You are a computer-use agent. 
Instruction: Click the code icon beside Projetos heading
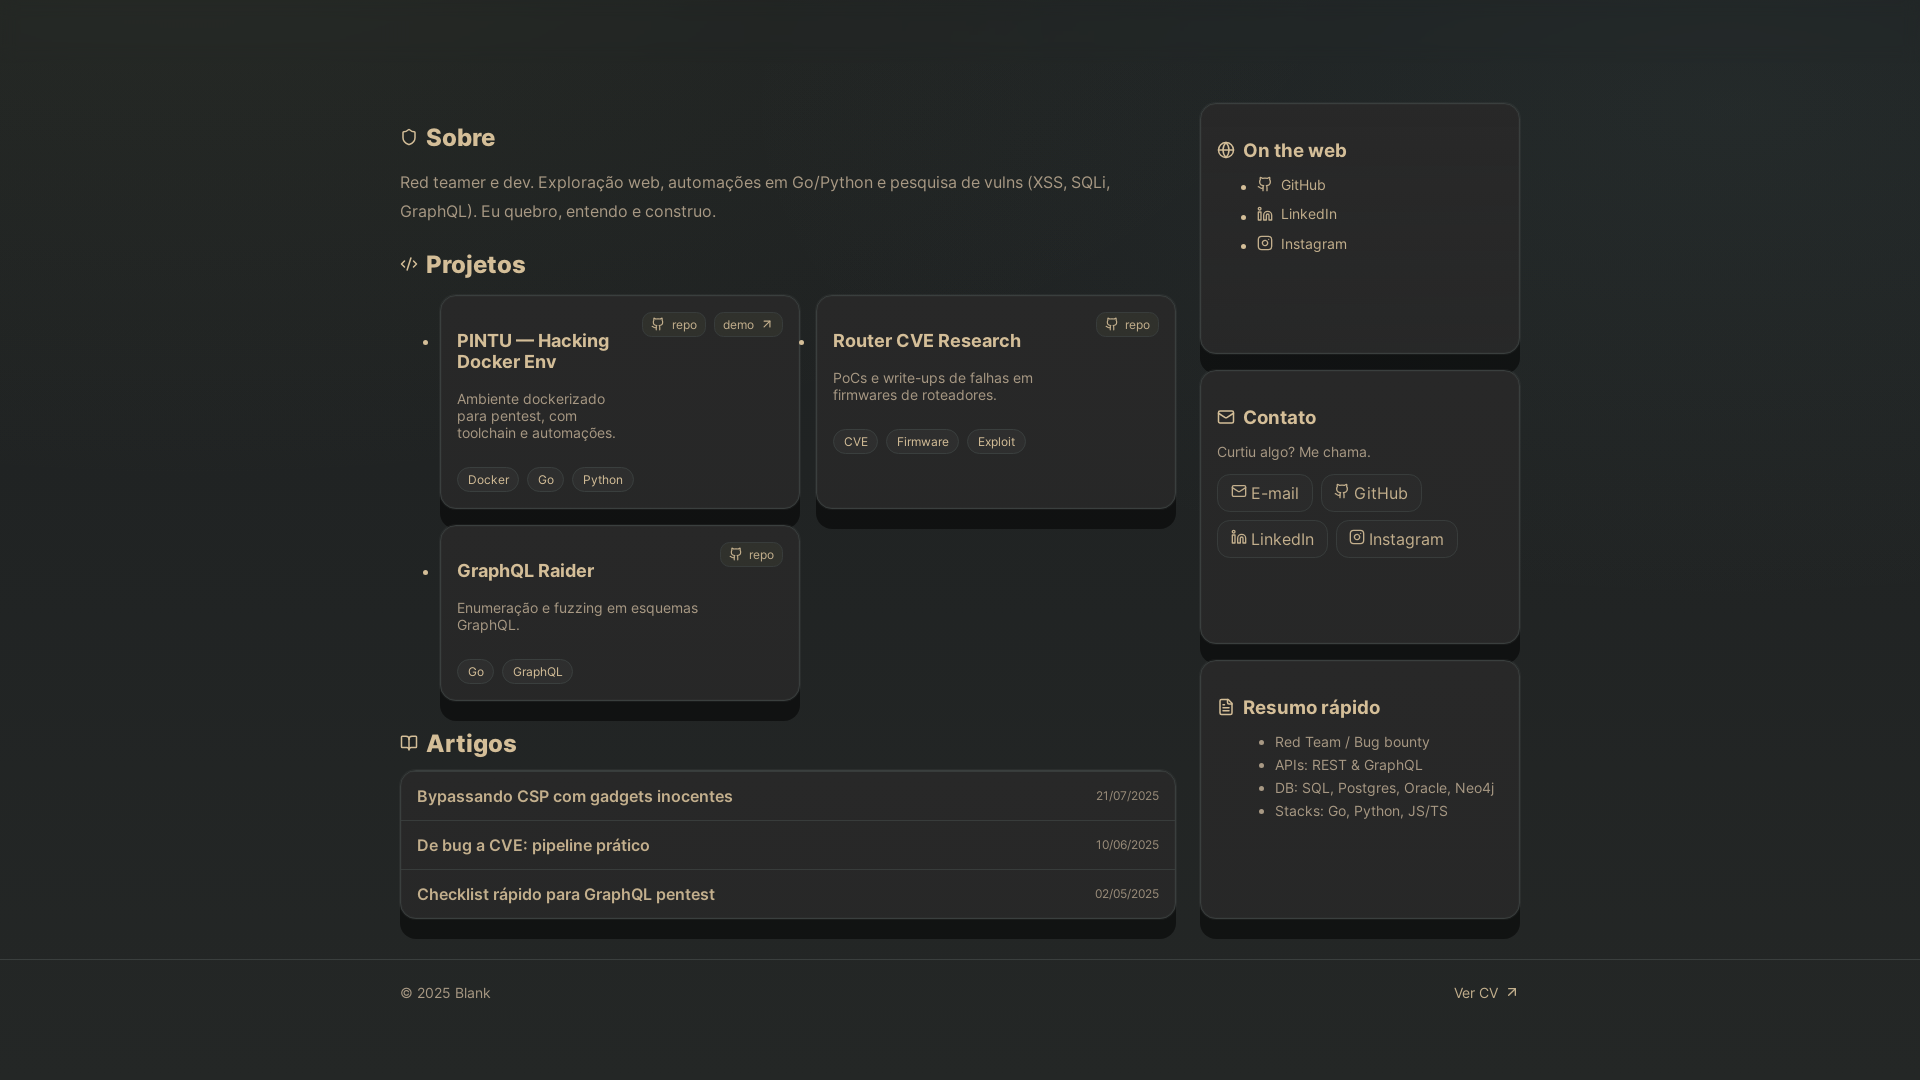coord(409,264)
